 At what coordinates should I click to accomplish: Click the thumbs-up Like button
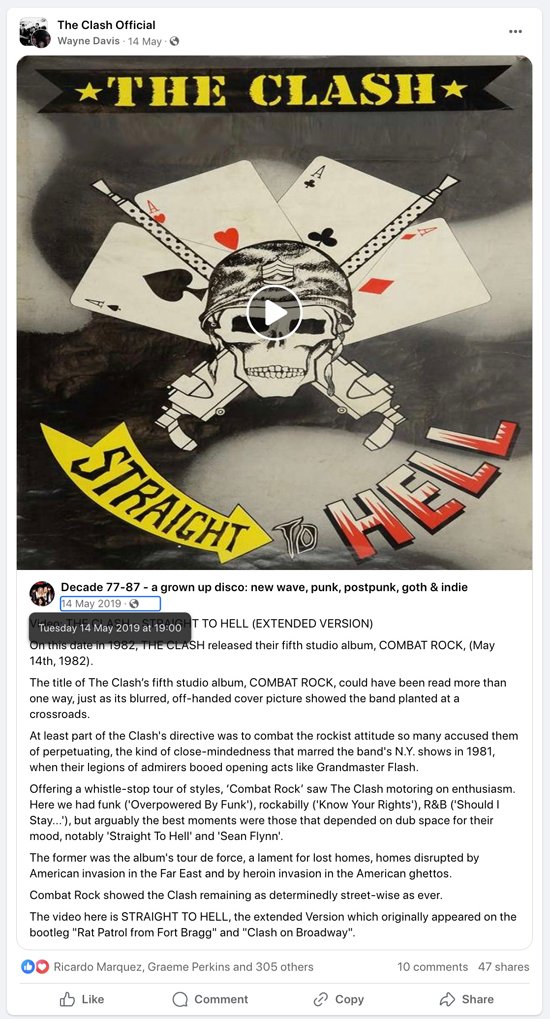[x=81, y=999]
